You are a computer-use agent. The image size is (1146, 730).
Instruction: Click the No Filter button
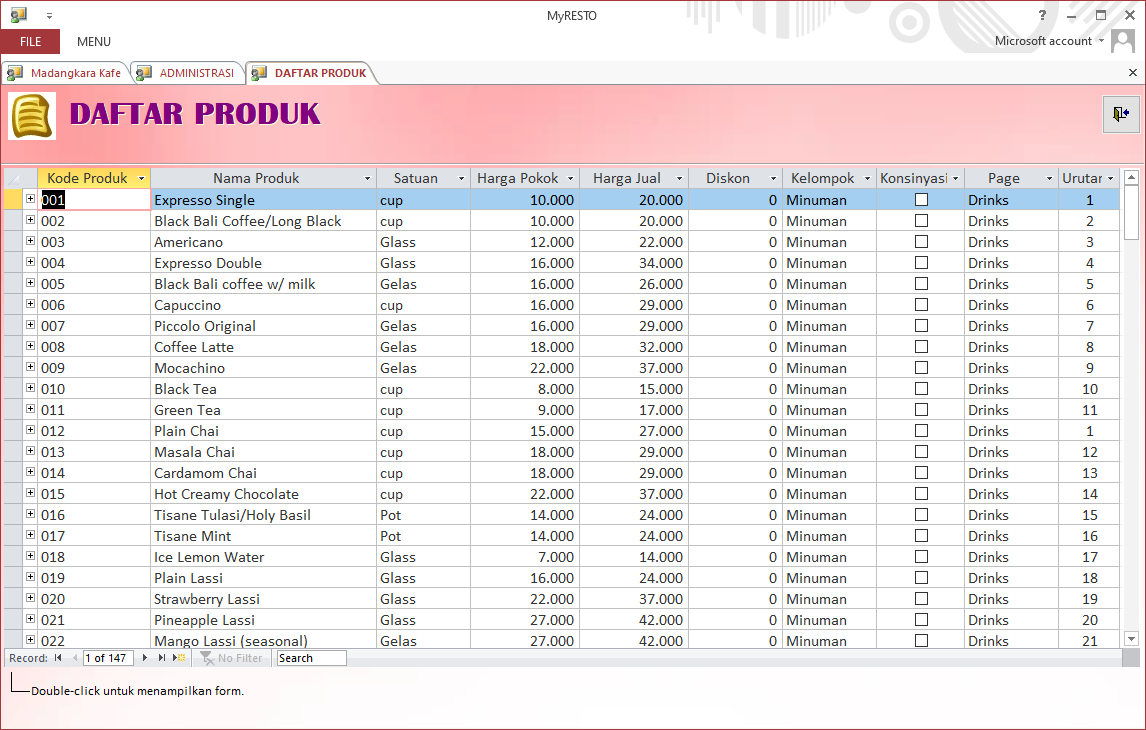pyautogui.click(x=231, y=658)
